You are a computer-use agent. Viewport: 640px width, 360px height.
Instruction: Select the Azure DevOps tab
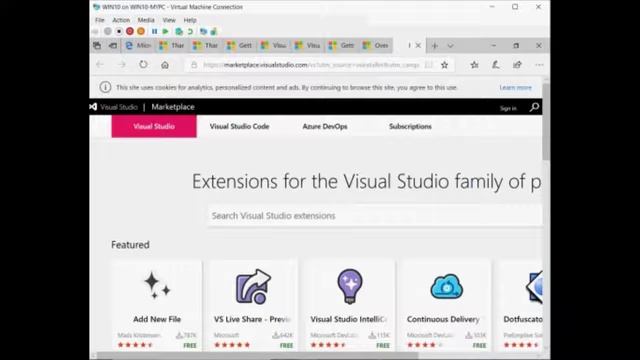pos(325,127)
